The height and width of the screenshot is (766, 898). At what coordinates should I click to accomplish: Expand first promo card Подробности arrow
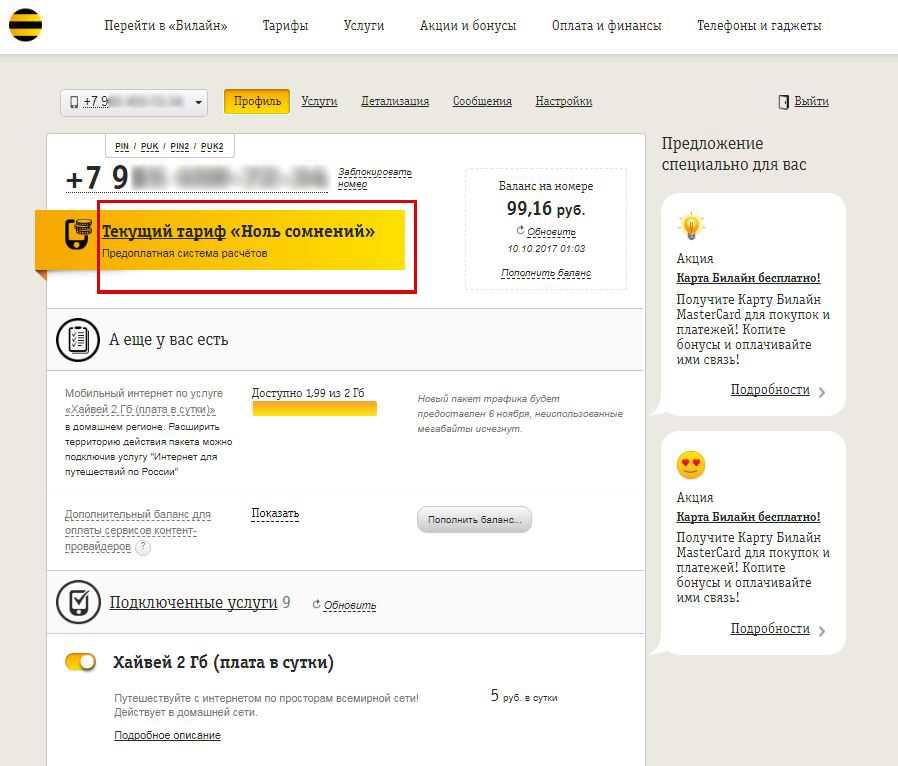click(x=822, y=391)
